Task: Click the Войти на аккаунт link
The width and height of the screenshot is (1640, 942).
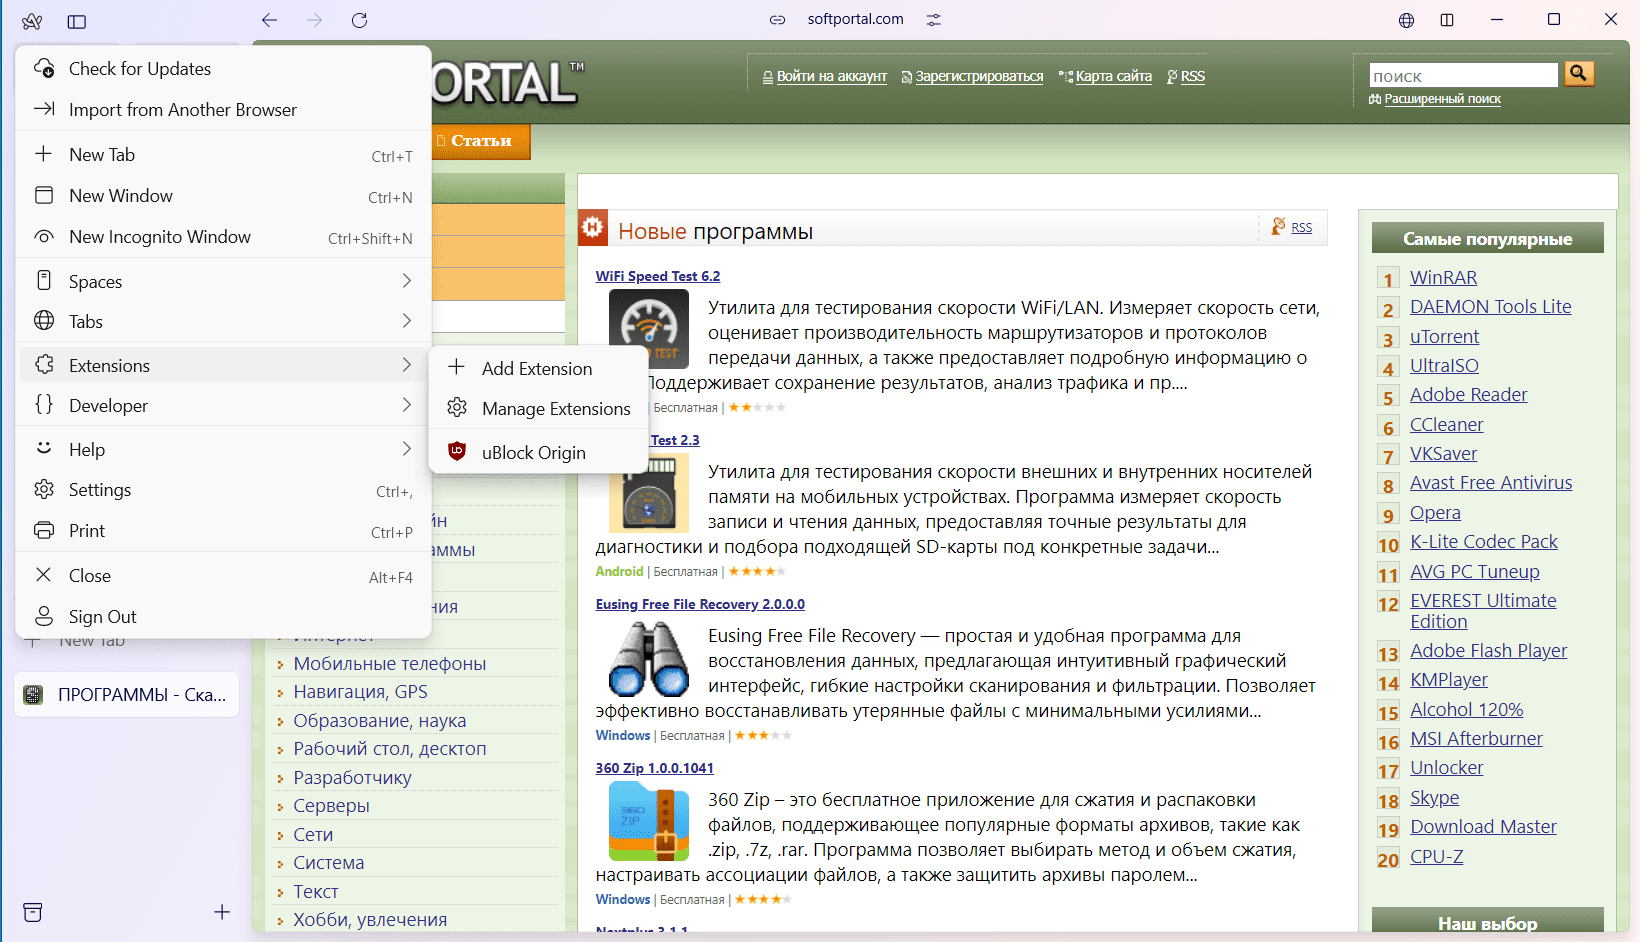Action: point(832,76)
